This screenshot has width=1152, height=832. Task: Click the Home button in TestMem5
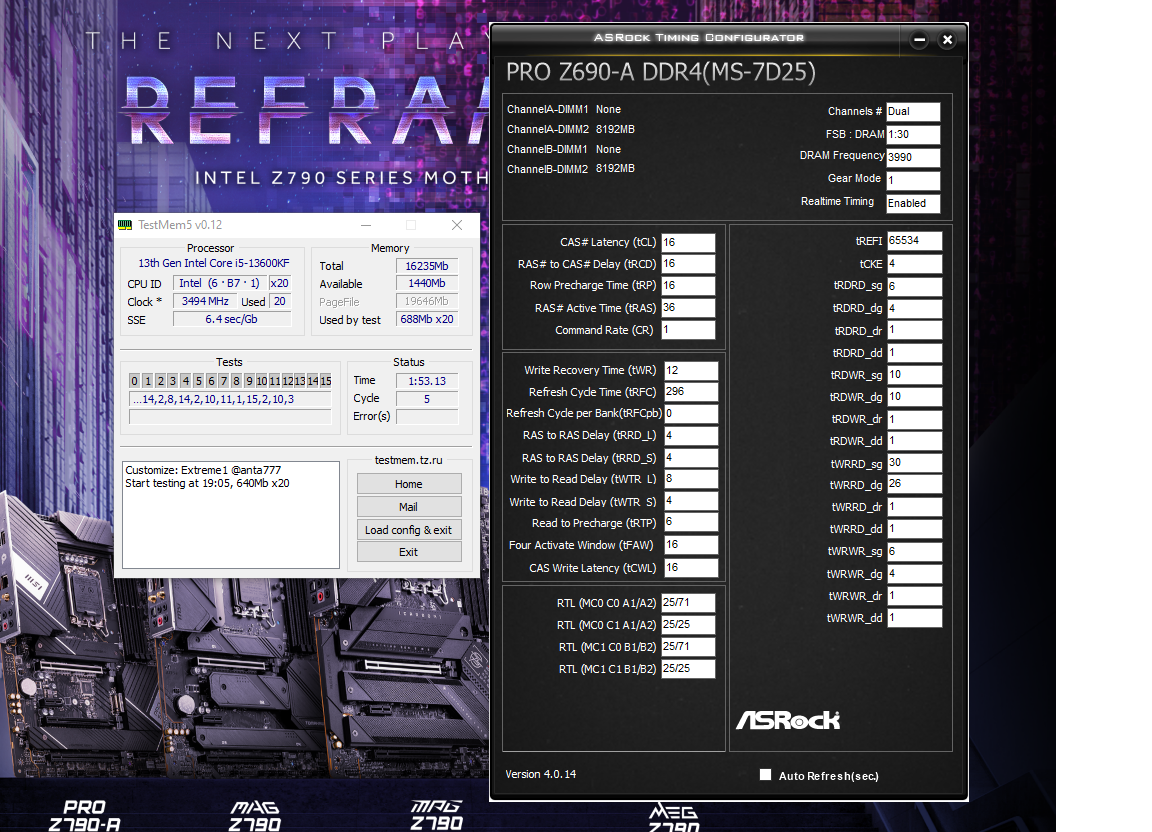(409, 484)
